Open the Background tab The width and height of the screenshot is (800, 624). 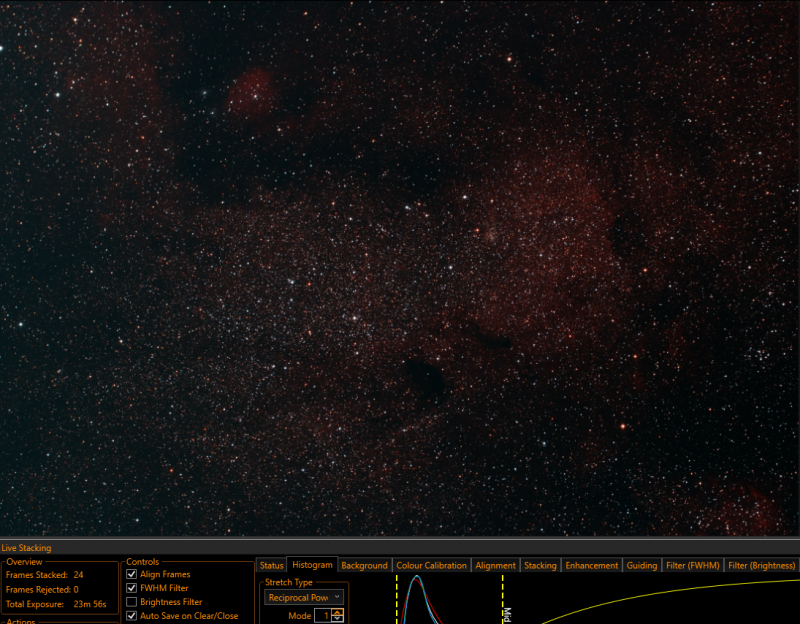364,565
